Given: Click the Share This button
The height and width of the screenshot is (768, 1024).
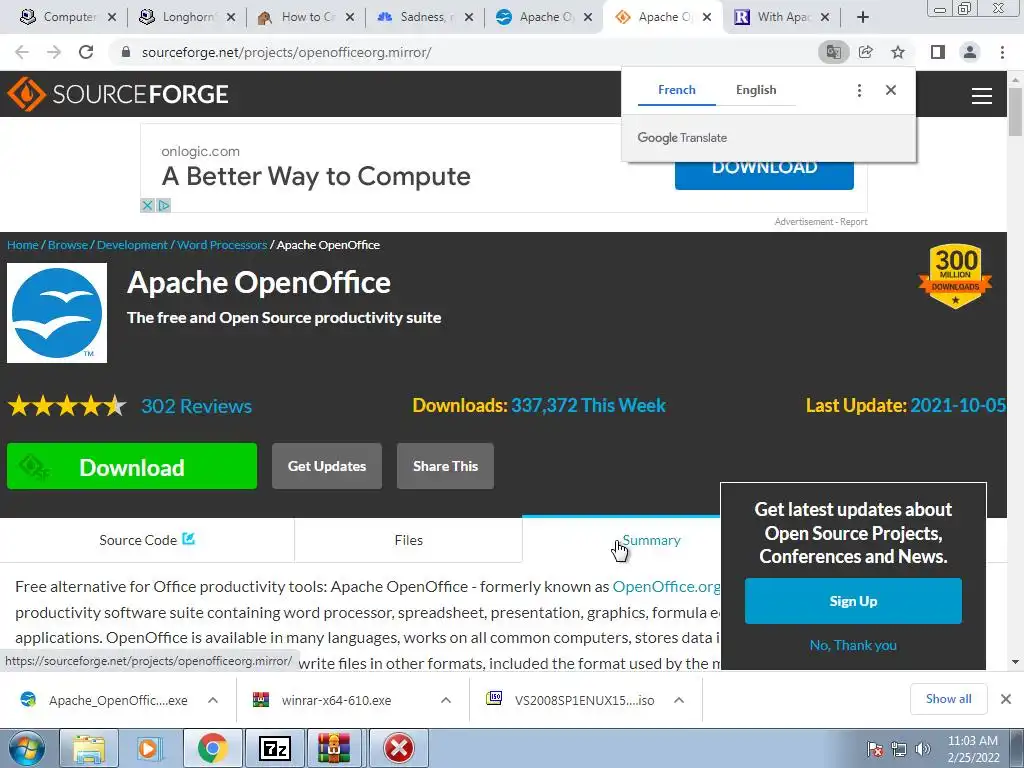Looking at the screenshot, I should click(445, 466).
